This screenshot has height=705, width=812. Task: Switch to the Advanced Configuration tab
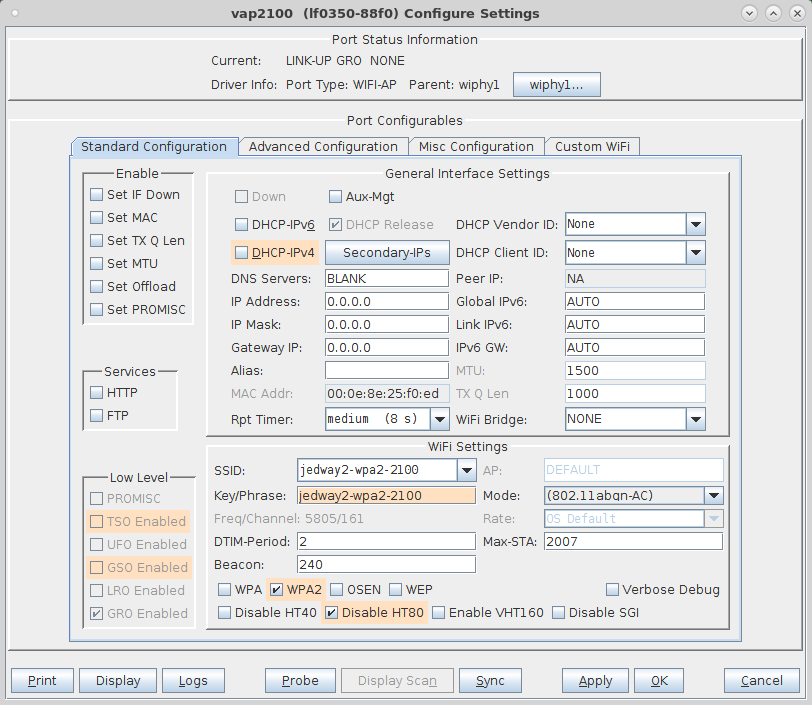point(323,147)
